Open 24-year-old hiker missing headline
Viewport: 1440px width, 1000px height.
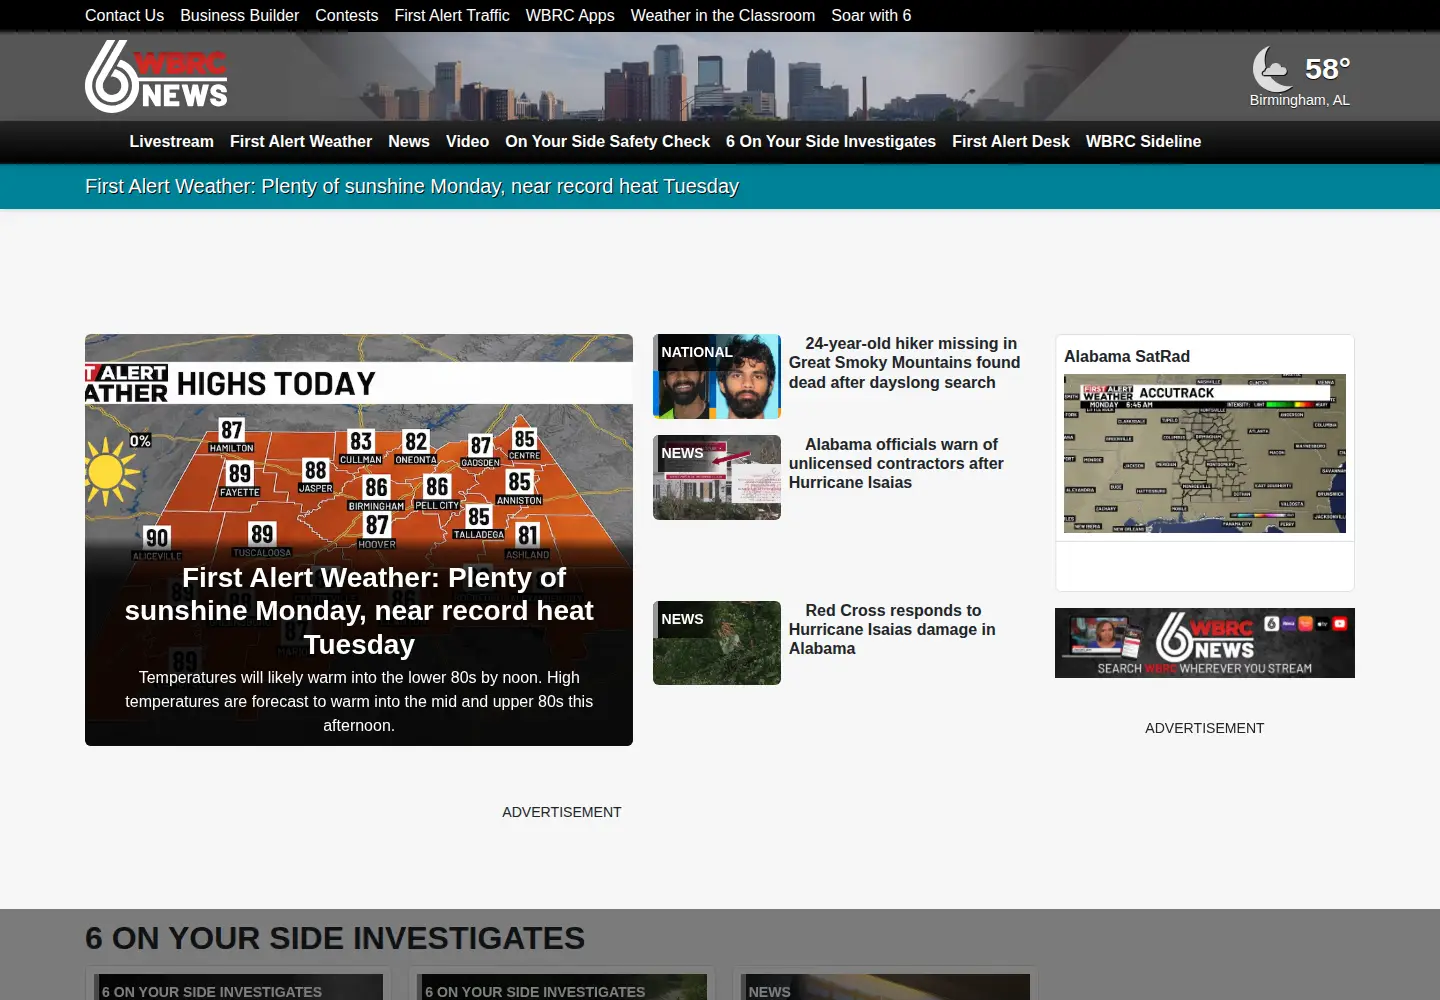[x=904, y=363]
